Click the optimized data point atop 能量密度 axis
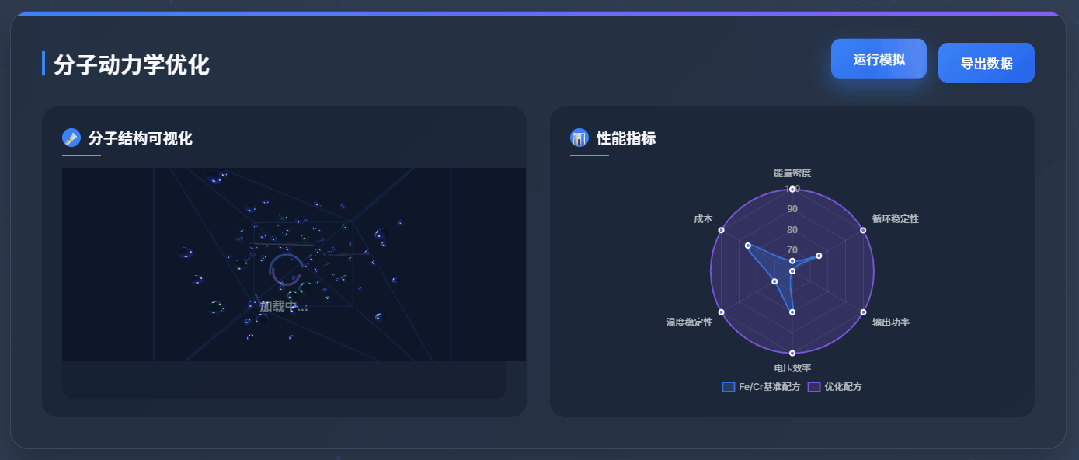The image size is (1079, 460). coord(792,188)
